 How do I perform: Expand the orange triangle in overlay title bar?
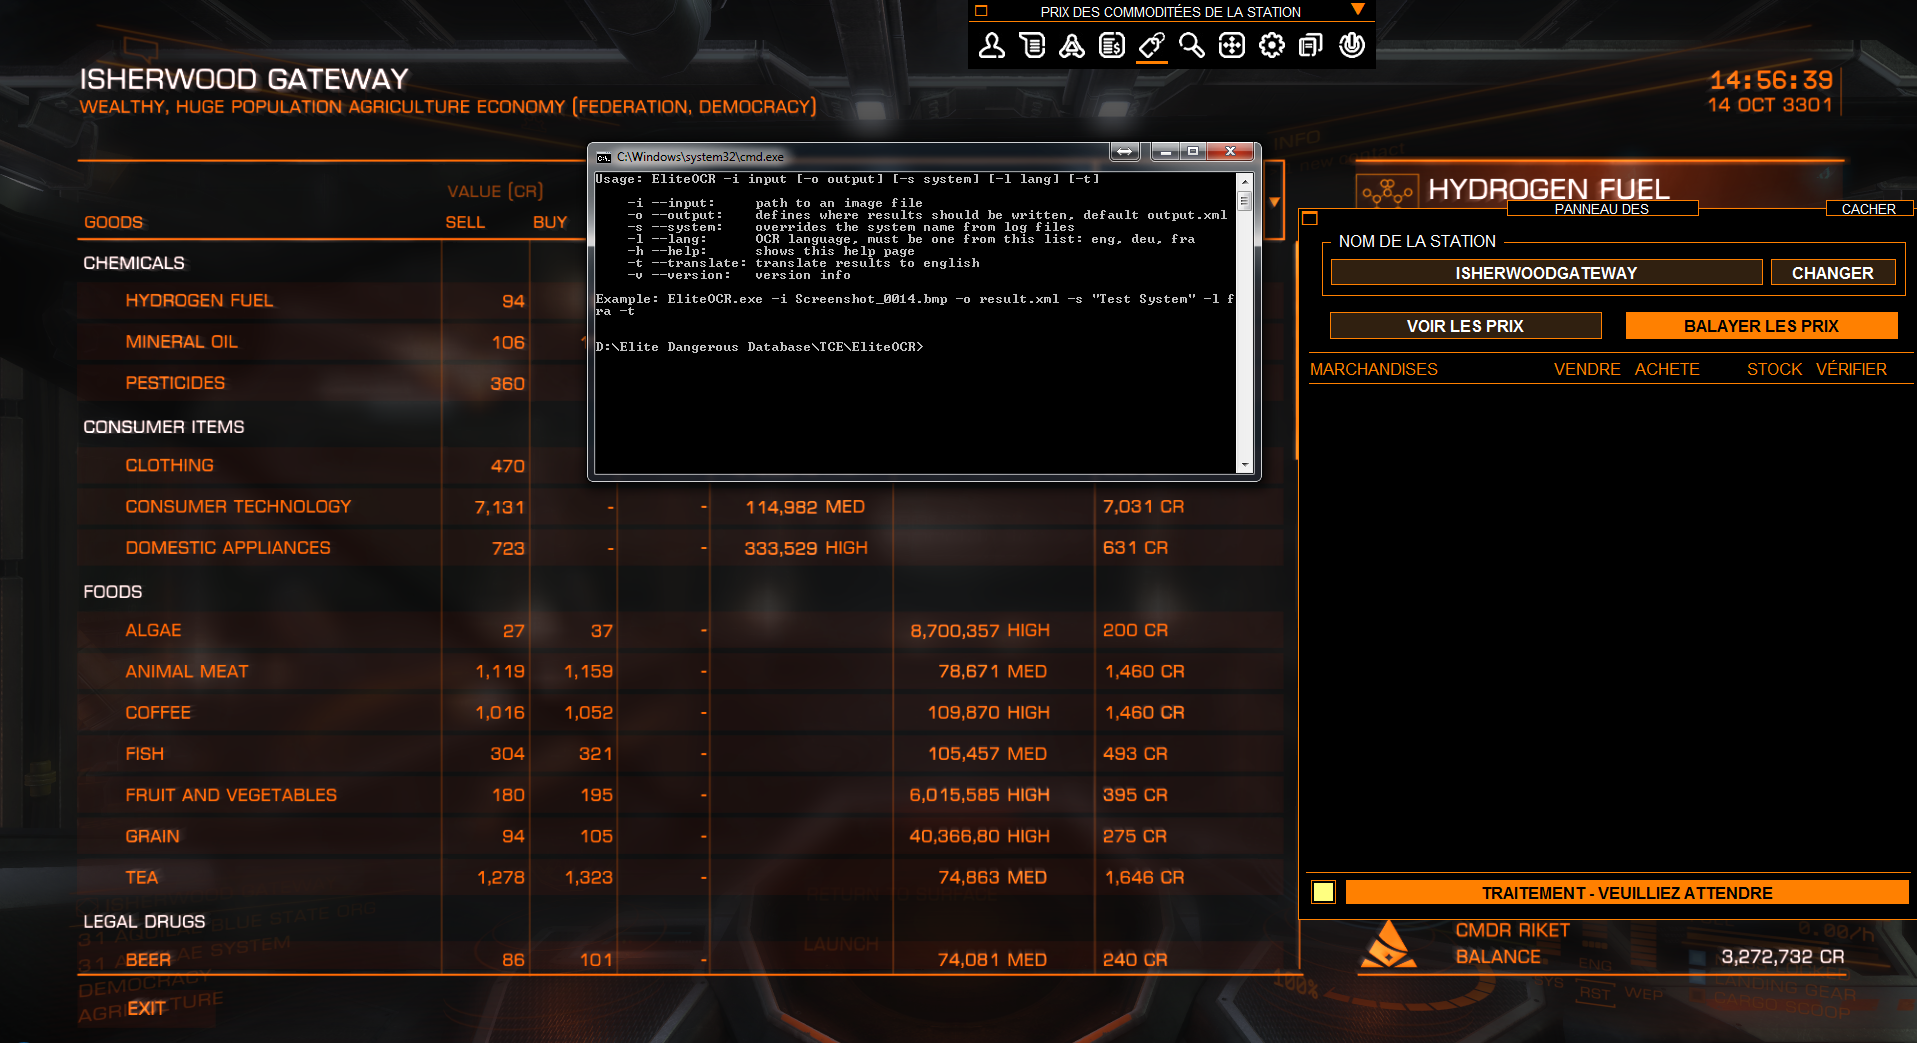pyautogui.click(x=1358, y=10)
